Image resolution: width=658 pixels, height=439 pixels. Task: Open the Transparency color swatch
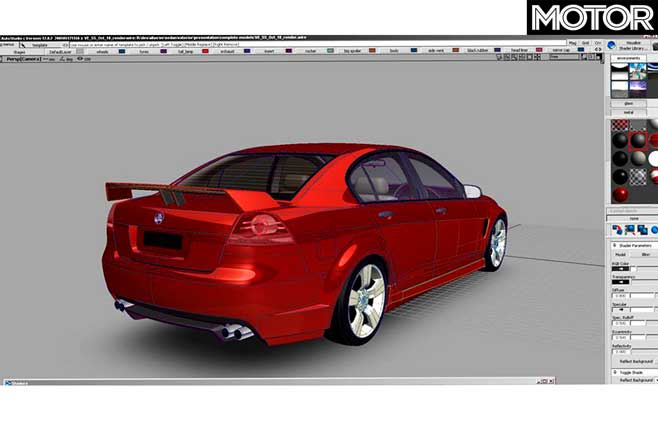[x=621, y=282]
